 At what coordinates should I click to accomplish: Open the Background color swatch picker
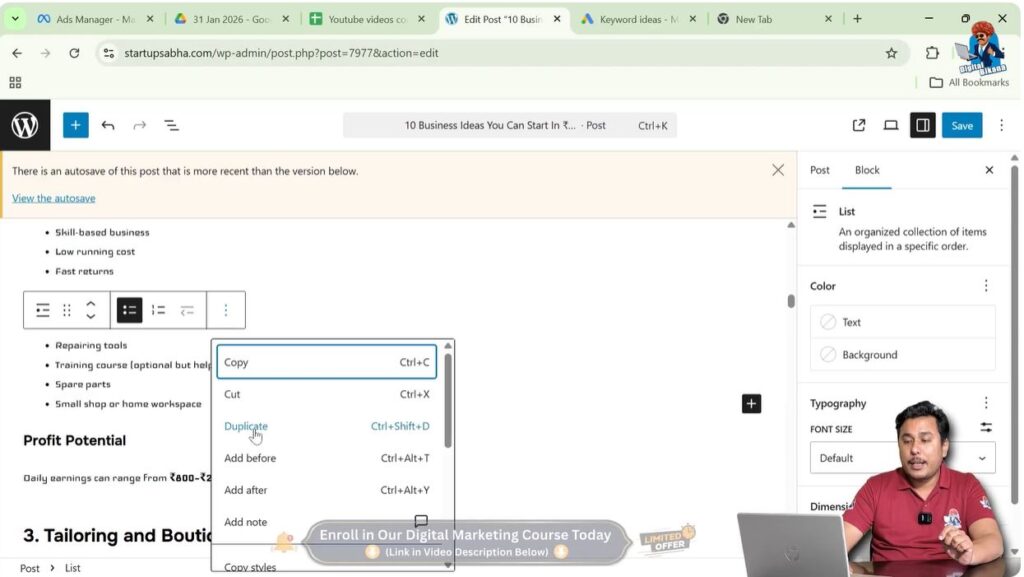(x=903, y=354)
